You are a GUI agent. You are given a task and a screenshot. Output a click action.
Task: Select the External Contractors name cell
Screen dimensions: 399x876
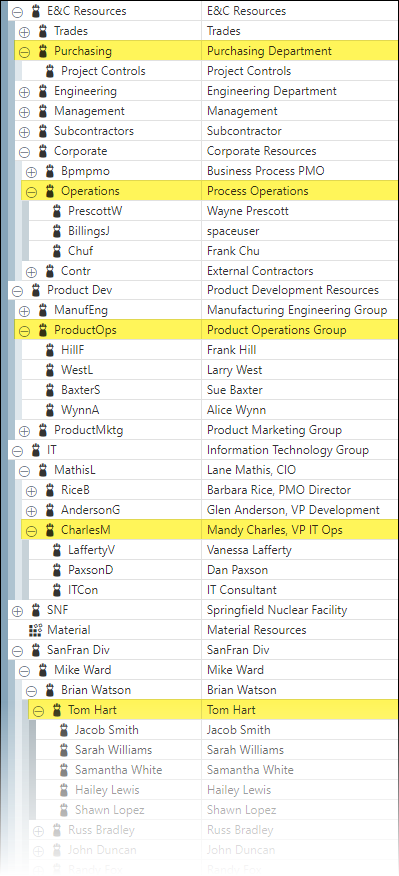(300, 271)
